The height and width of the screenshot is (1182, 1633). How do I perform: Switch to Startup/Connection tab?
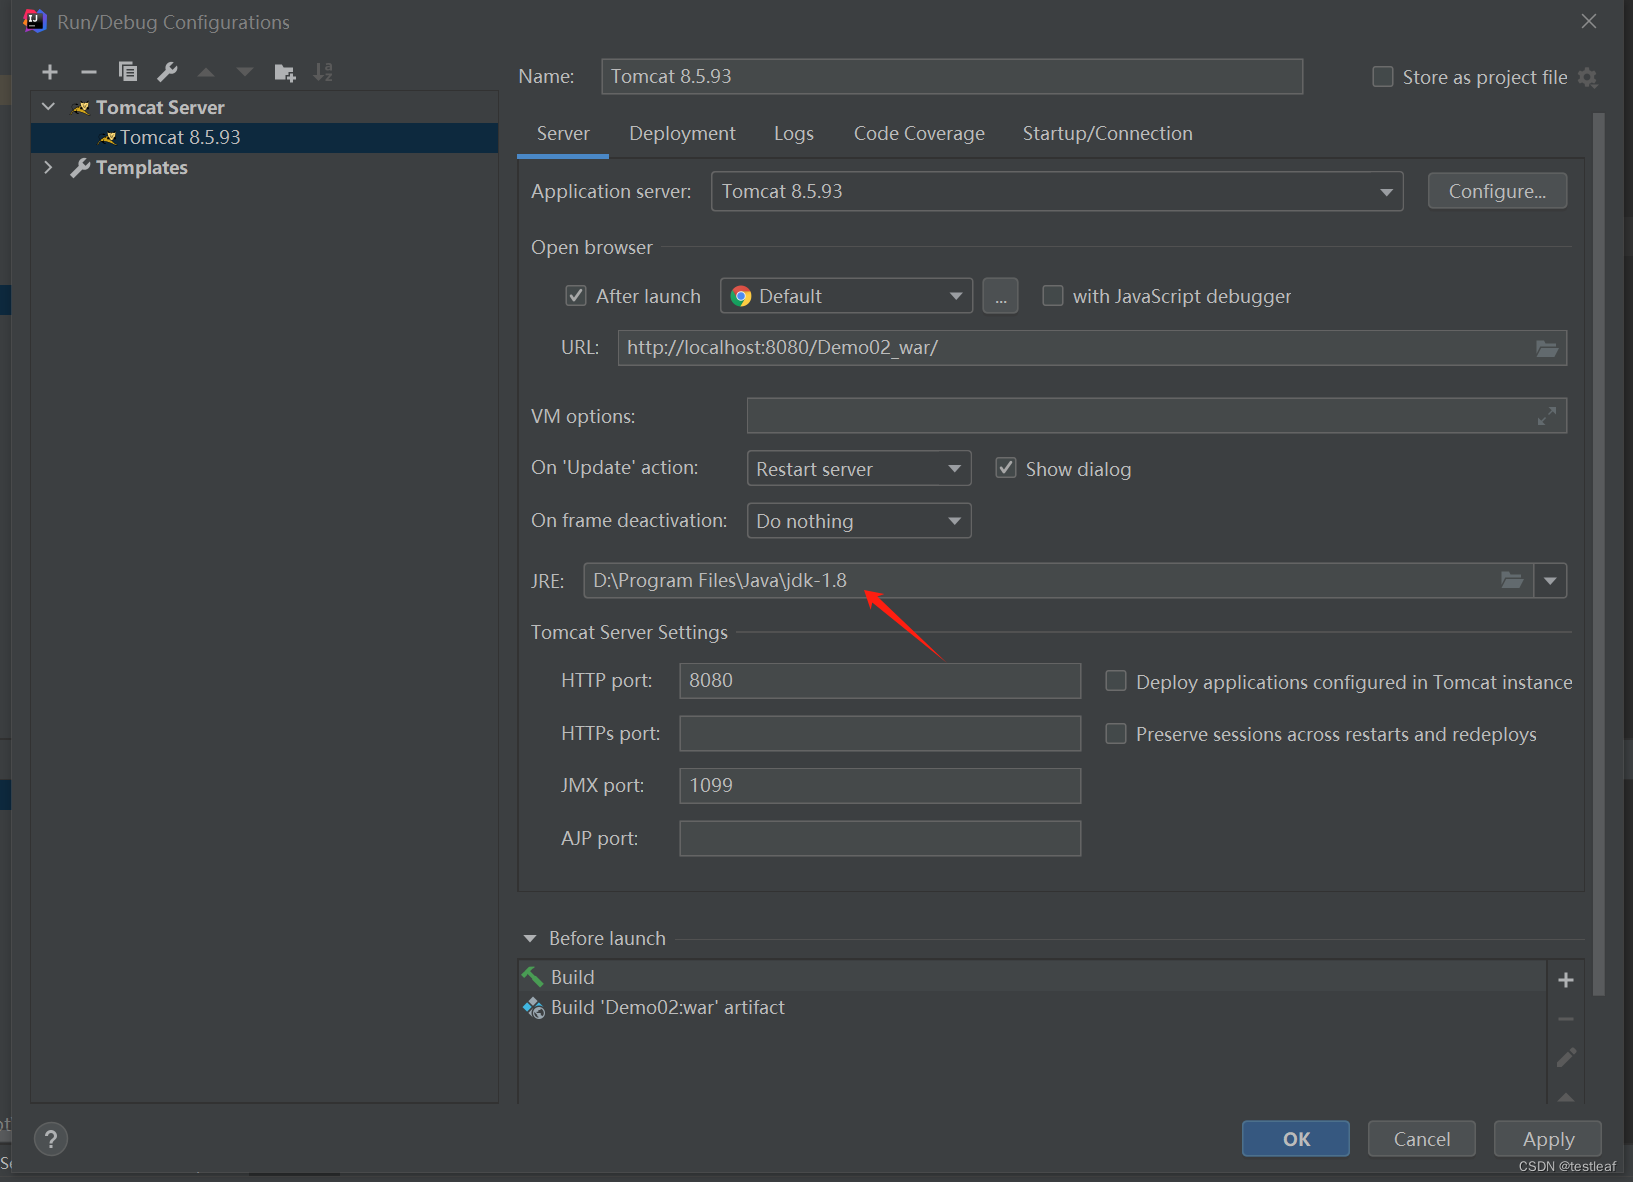1107,134
